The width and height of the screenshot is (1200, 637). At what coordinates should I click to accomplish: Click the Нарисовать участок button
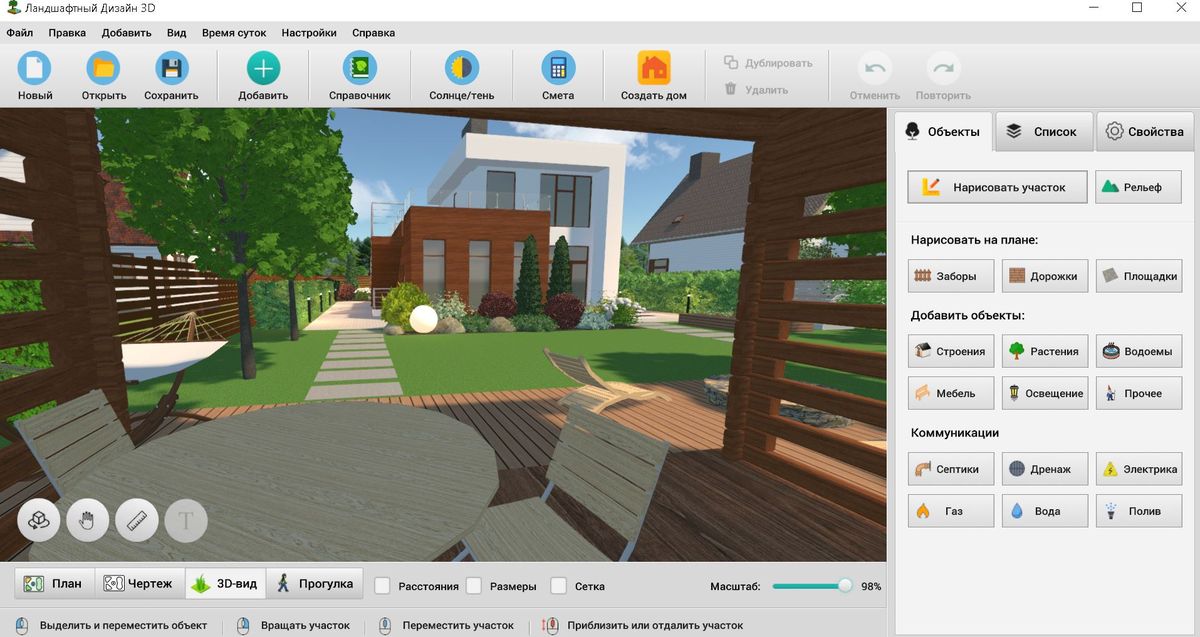tap(997, 187)
